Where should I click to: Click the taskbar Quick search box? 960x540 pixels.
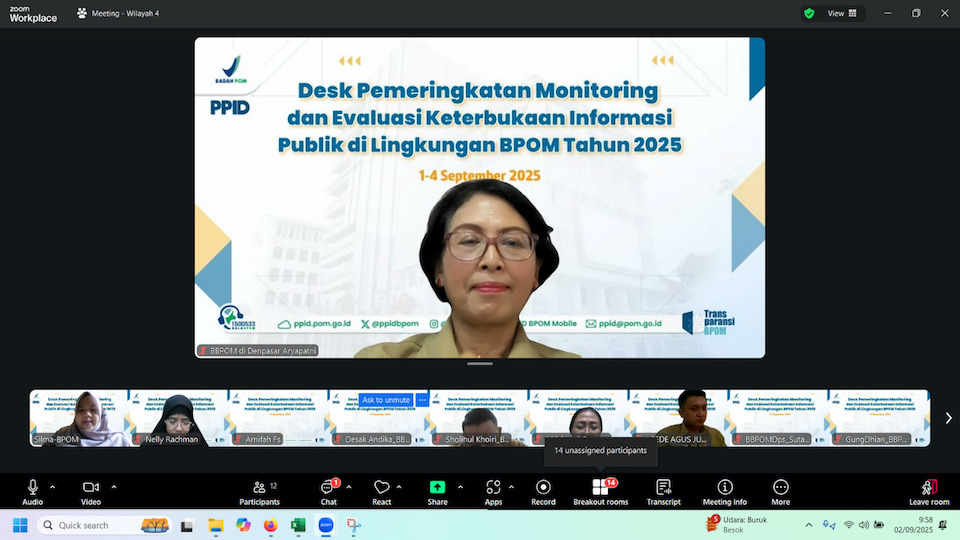click(104, 525)
